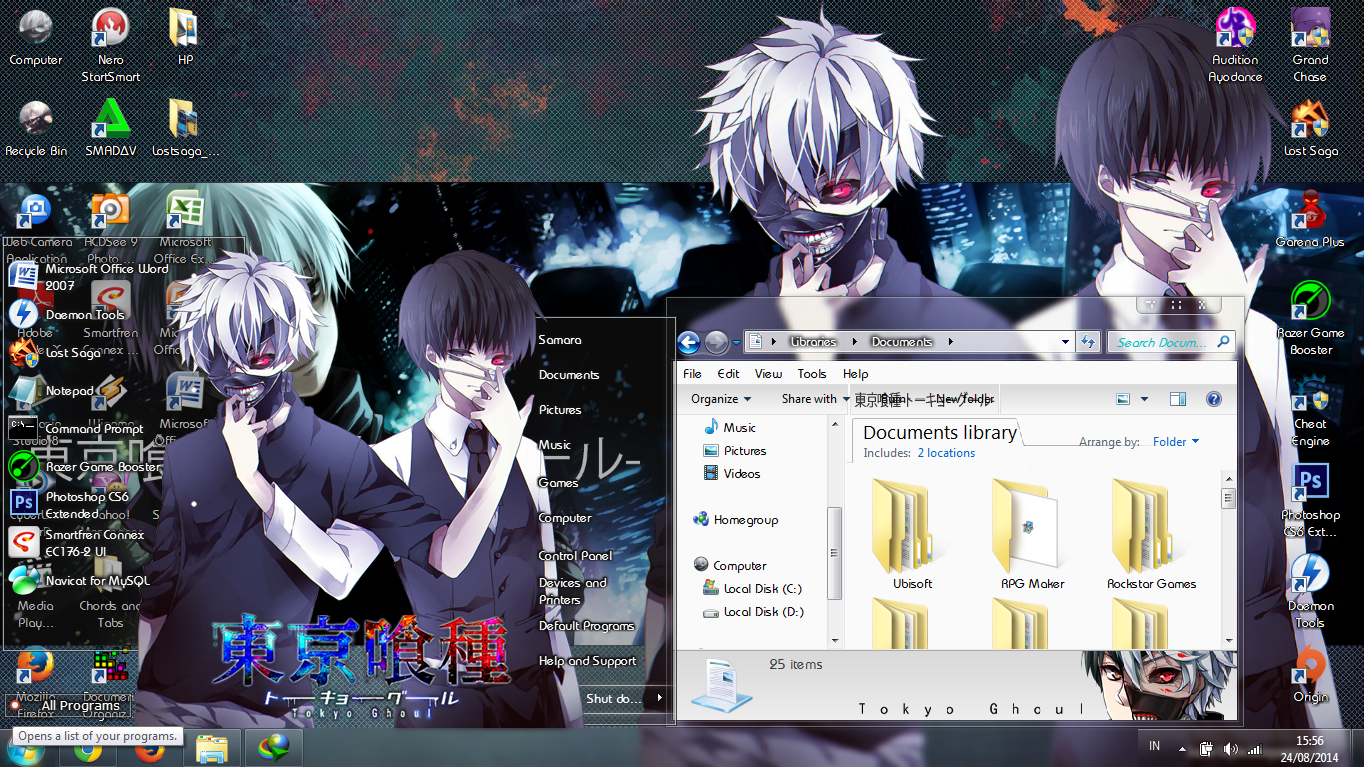Open the Edit menu in Explorer
1364x767 pixels.
(728, 374)
